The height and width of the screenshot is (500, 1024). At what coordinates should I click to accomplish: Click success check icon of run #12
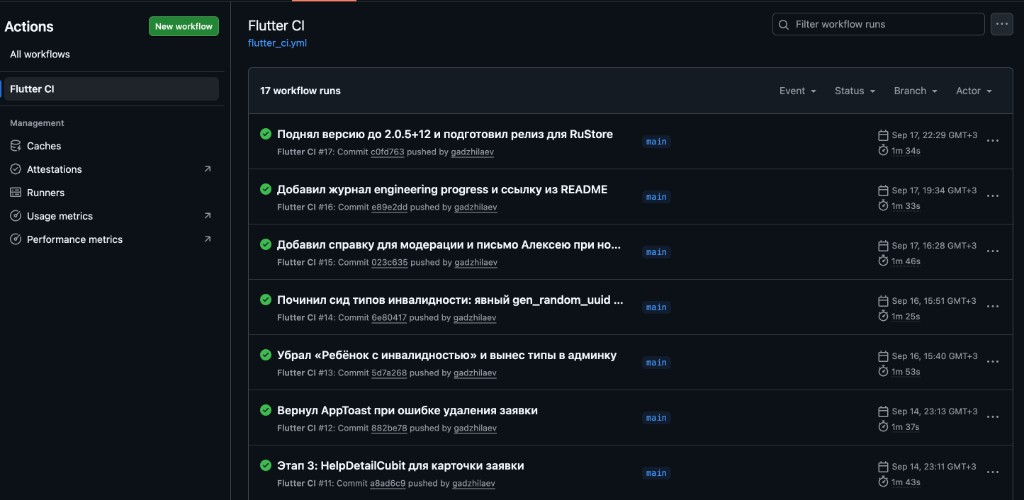click(266, 411)
